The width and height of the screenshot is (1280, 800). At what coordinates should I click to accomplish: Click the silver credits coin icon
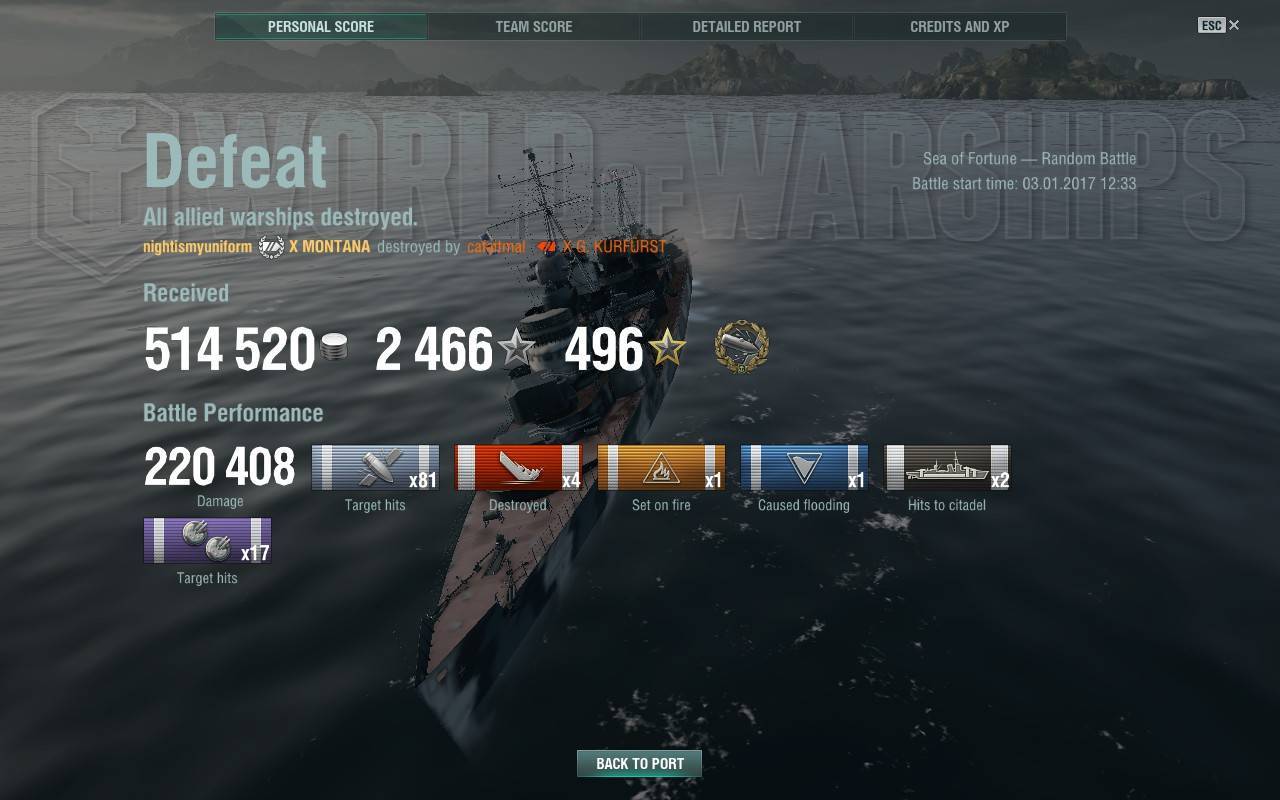[334, 348]
